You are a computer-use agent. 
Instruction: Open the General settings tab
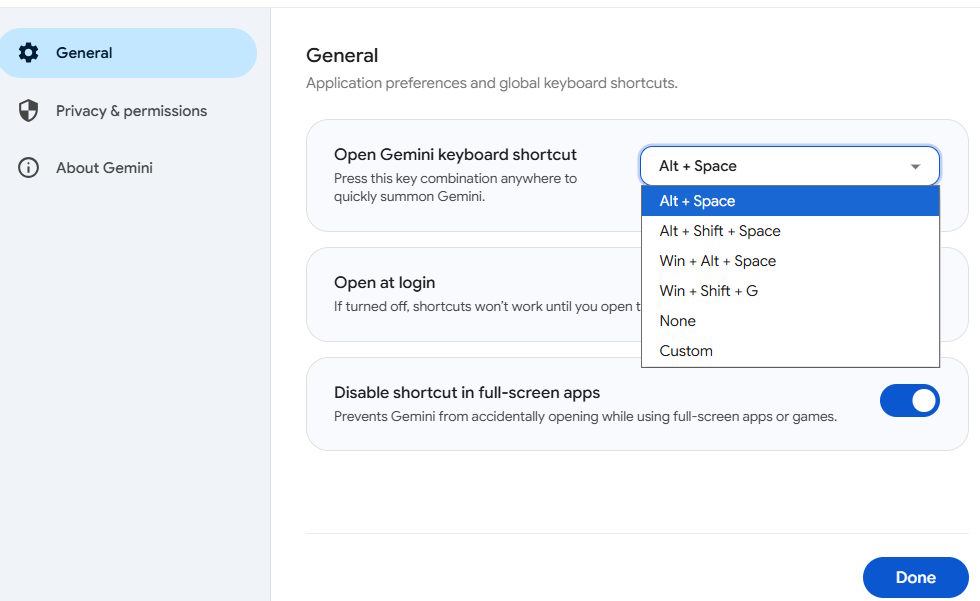128,52
